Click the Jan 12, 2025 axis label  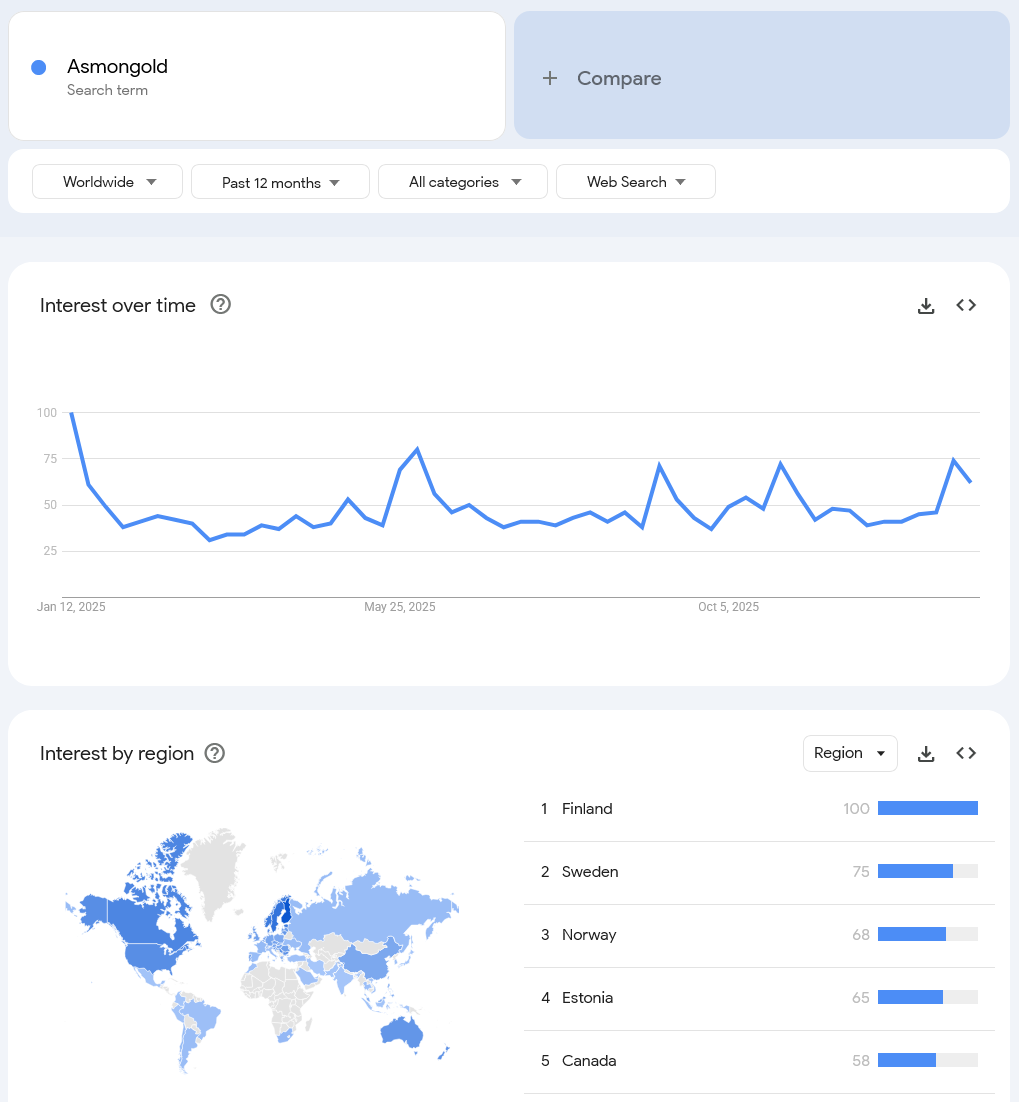[71, 607]
